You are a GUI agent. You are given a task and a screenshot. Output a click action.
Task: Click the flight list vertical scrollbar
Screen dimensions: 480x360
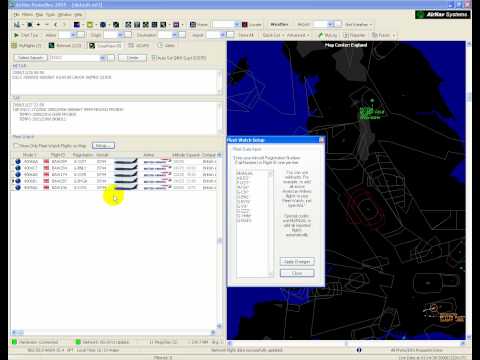(x=219, y=240)
